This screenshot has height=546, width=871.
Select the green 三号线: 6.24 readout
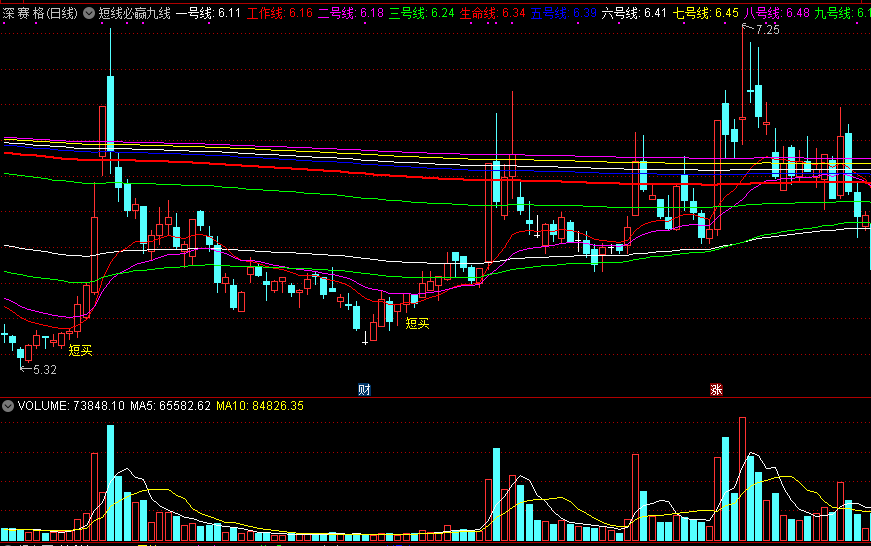422,13
